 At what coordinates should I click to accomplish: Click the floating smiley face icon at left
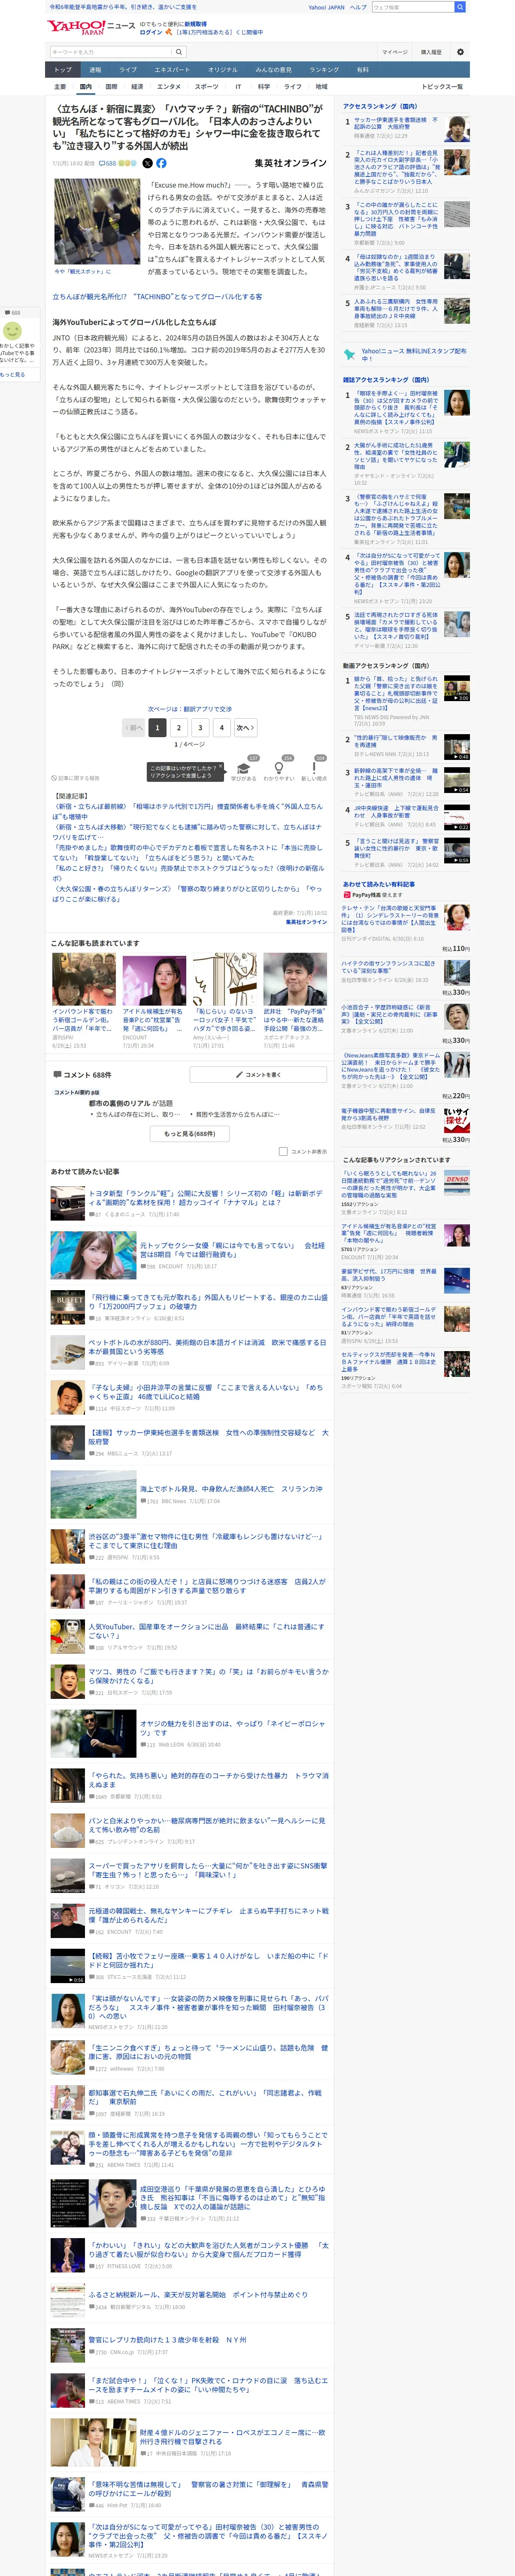pos(12,330)
